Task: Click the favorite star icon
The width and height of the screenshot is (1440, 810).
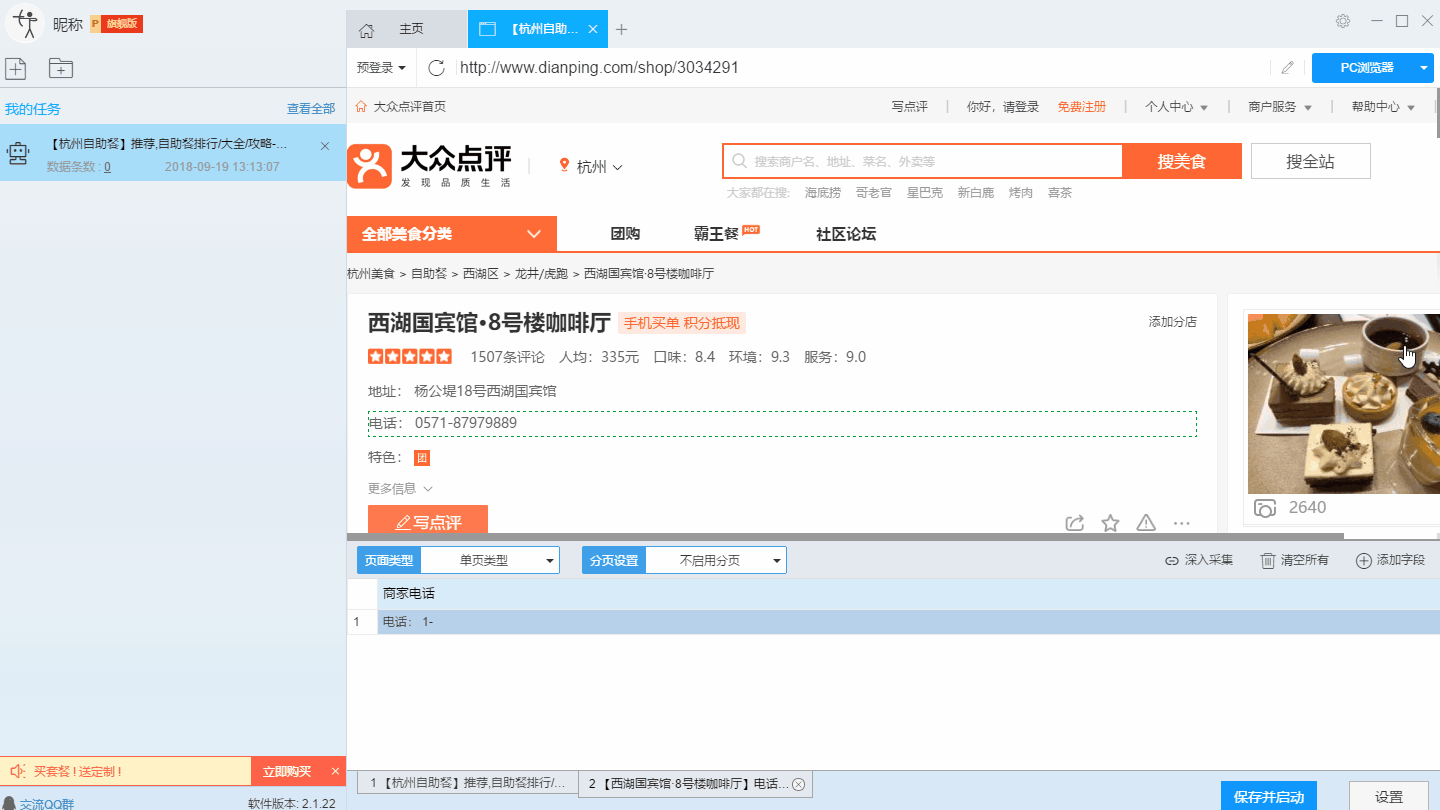Action: [1110, 523]
